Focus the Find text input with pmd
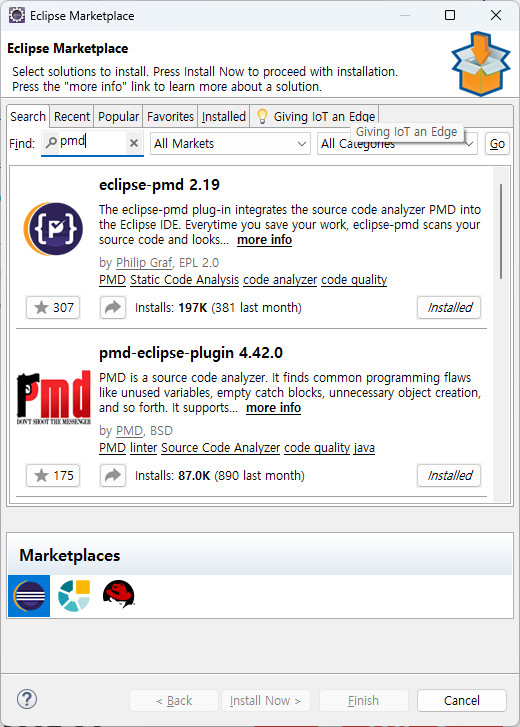The height and width of the screenshot is (727, 520). point(92,141)
